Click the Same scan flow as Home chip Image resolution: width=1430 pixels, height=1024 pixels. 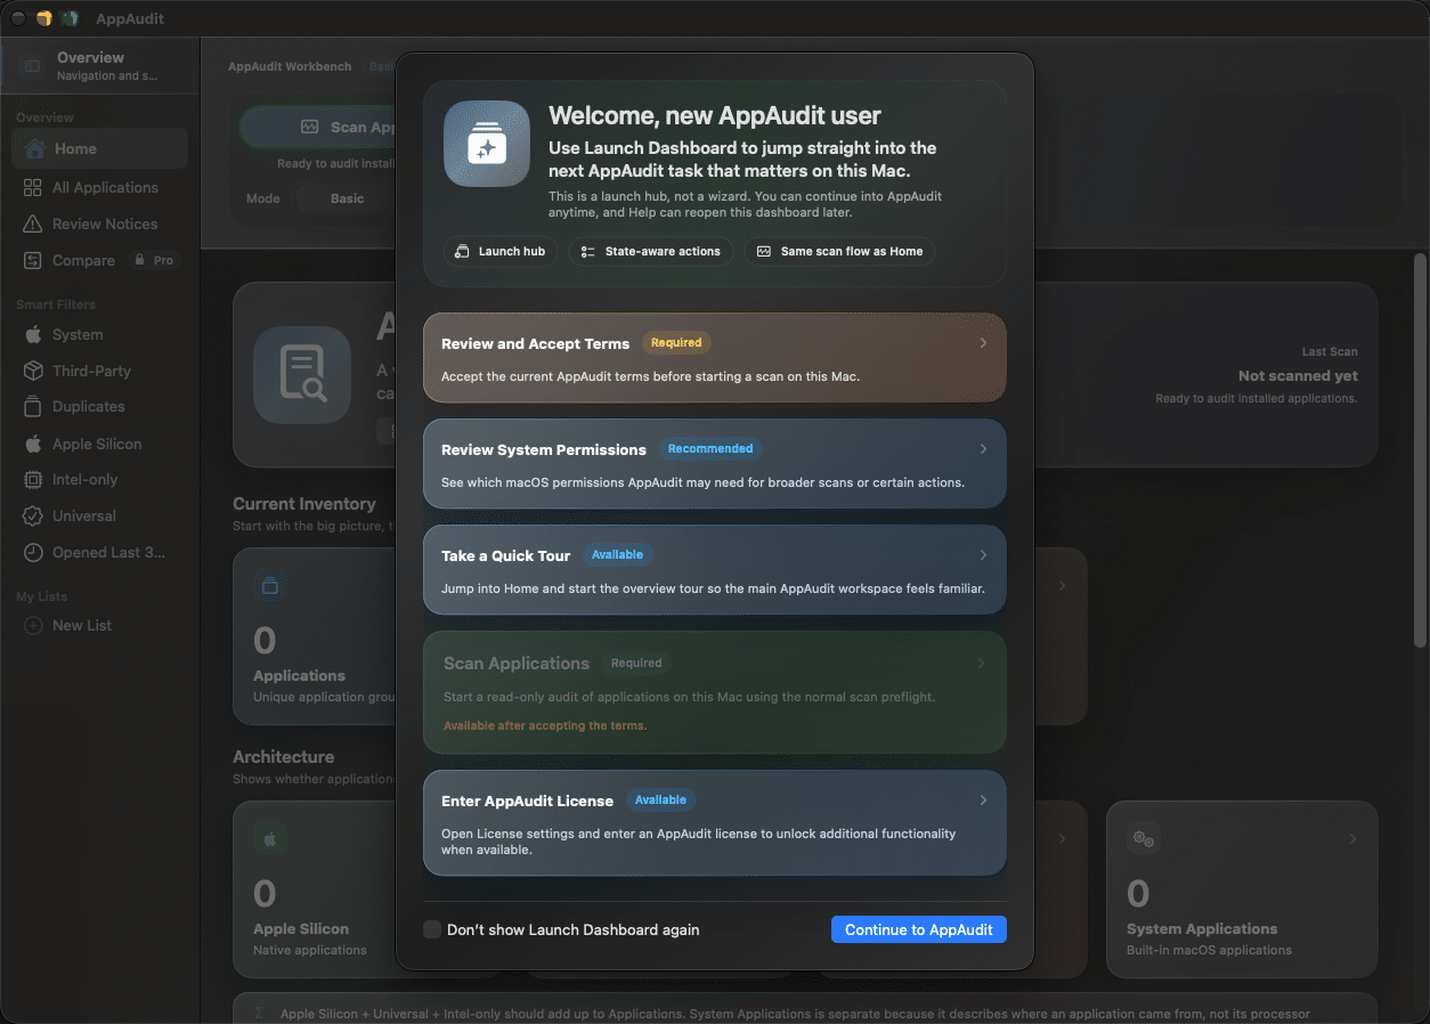(840, 252)
